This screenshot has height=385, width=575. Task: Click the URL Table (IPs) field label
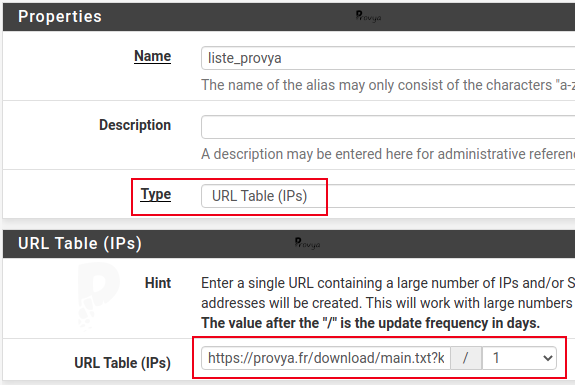[x=122, y=363]
